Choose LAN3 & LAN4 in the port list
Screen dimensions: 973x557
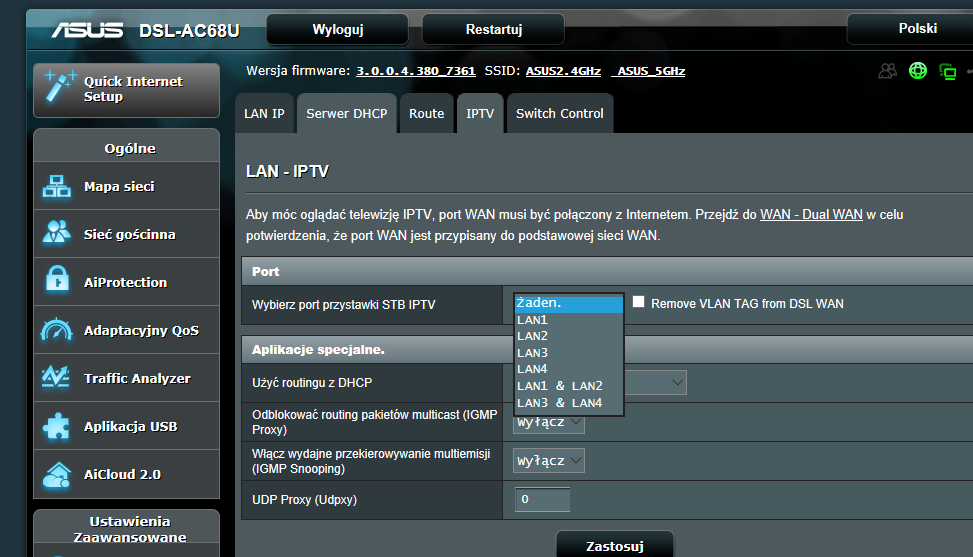560,403
